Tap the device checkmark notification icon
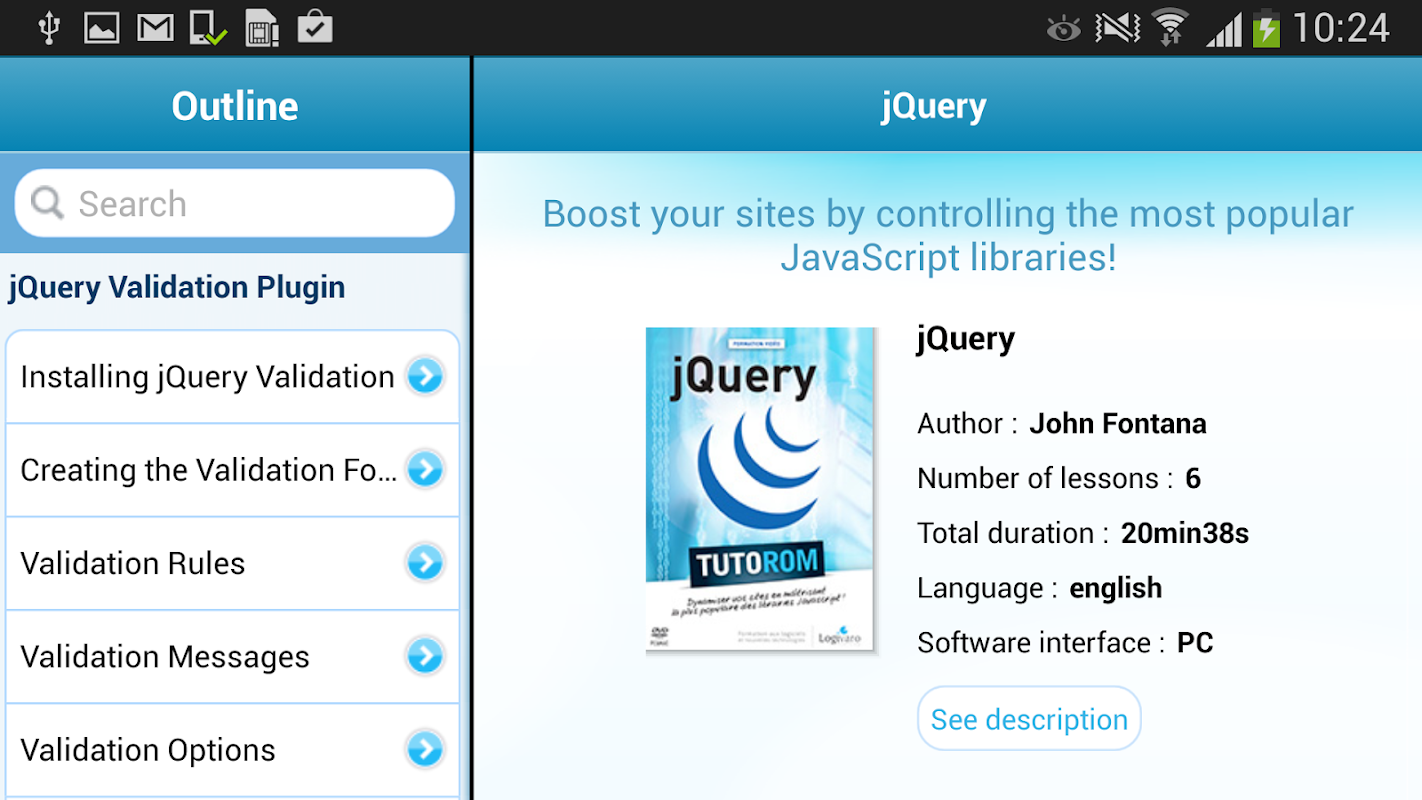The width and height of the screenshot is (1422, 800). pyautogui.click(x=208, y=28)
